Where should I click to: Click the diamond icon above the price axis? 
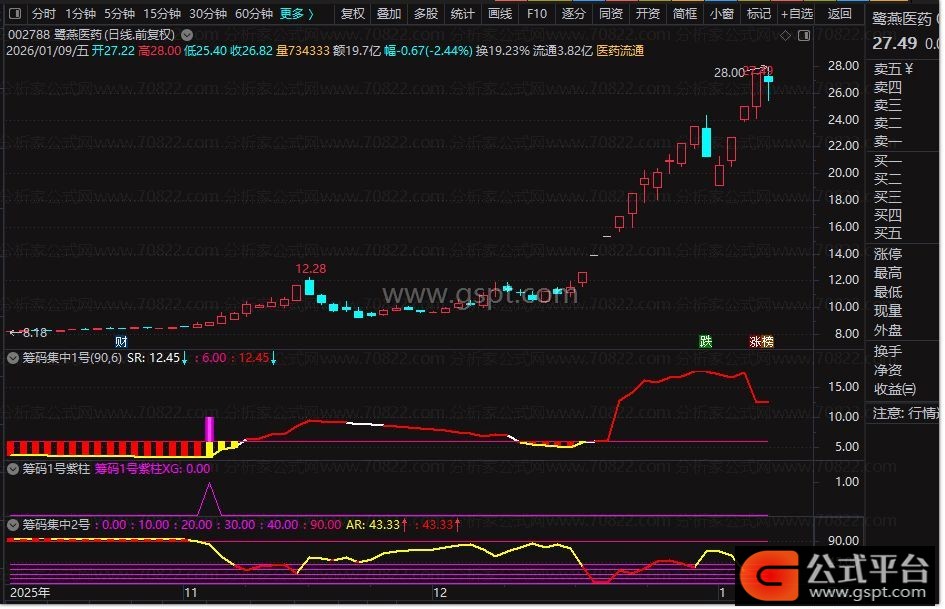tap(784, 35)
